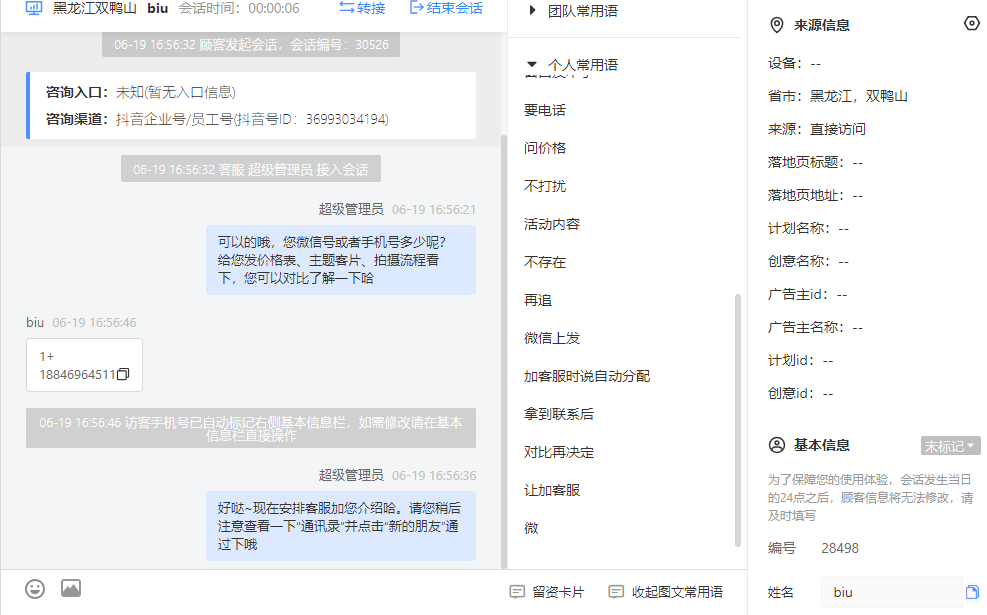
Task: Click the quick phrases list scrollbar
Action: click(738, 420)
